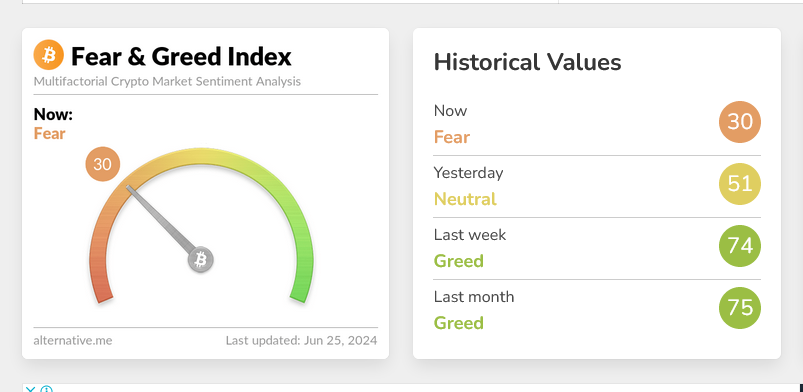Click the Multifactorial Crypto Market Sentiment subtitle

[167, 81]
